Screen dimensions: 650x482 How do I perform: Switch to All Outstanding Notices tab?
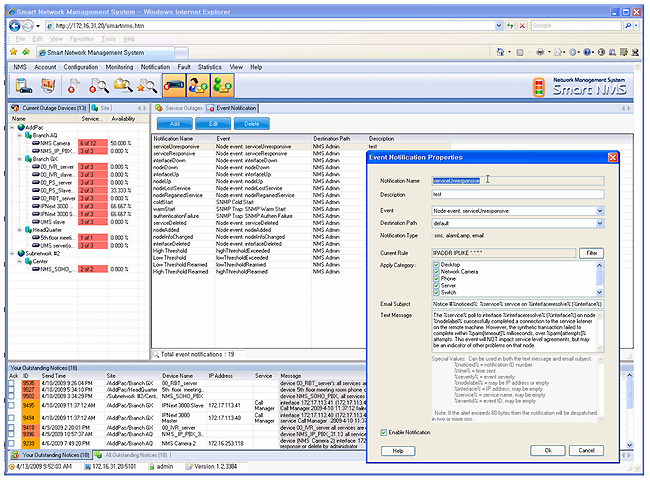[x=131, y=455]
